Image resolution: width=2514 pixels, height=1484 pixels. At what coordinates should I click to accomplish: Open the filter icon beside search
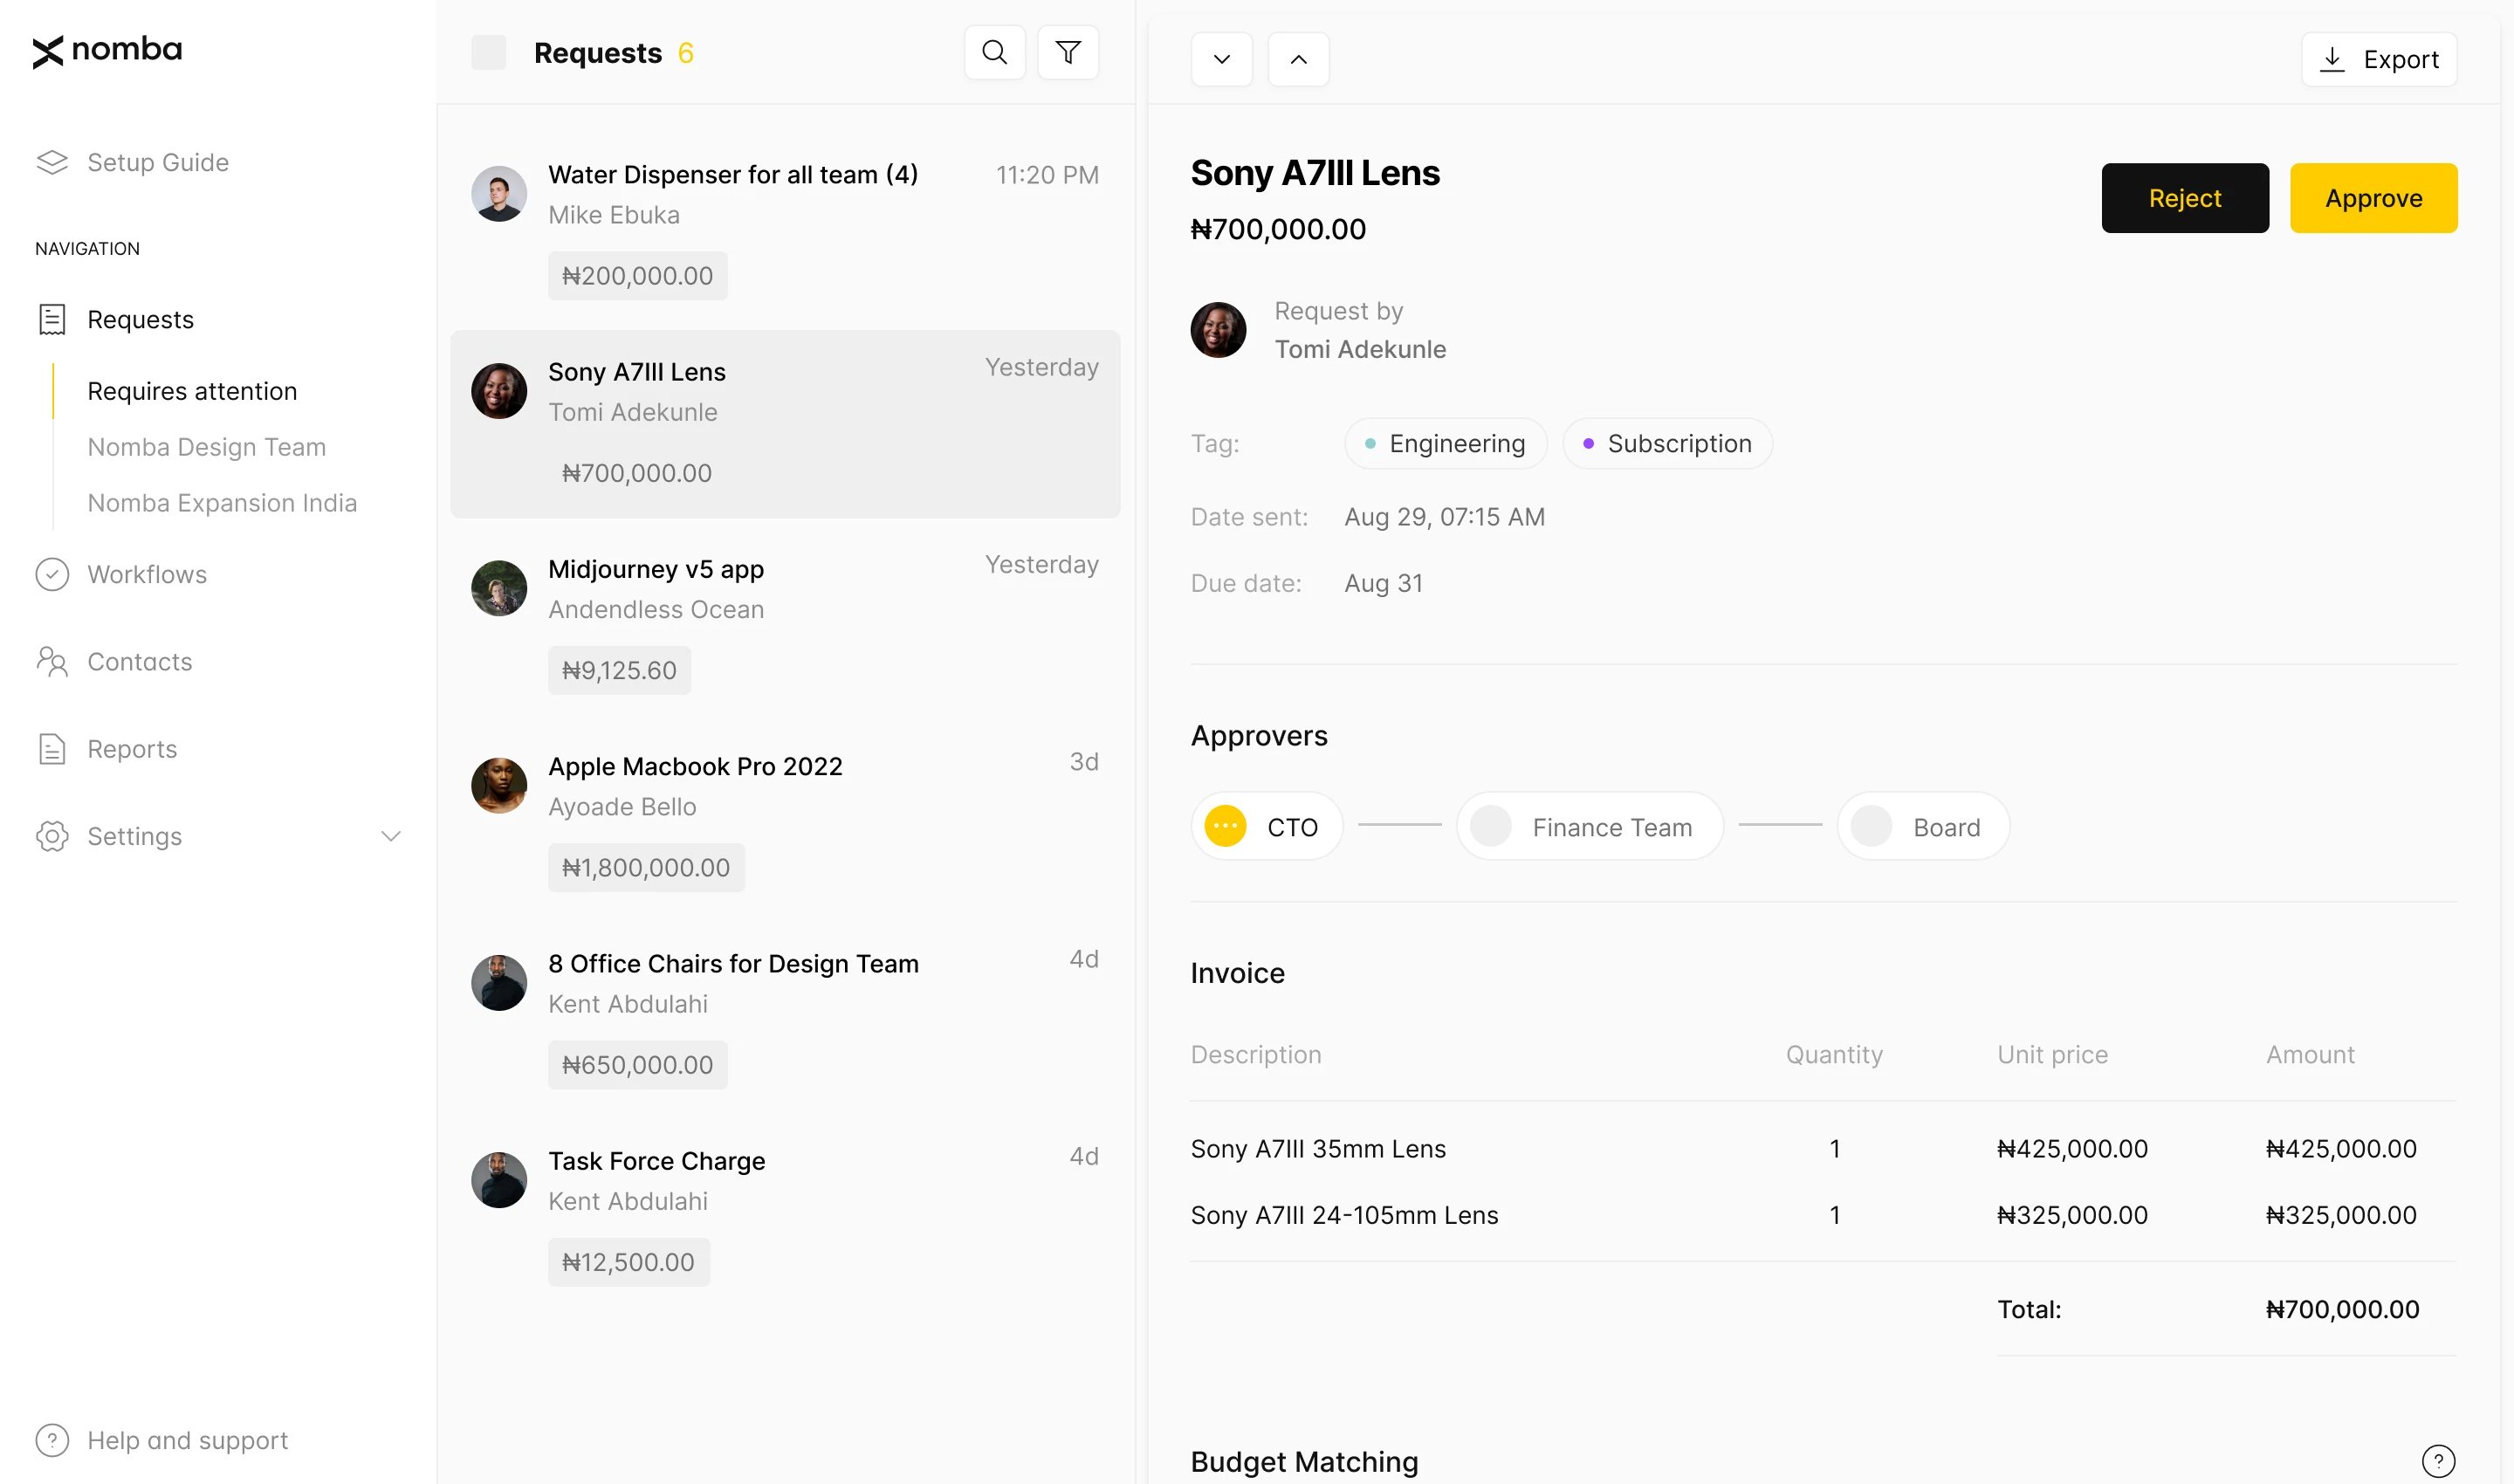pyautogui.click(x=1068, y=51)
